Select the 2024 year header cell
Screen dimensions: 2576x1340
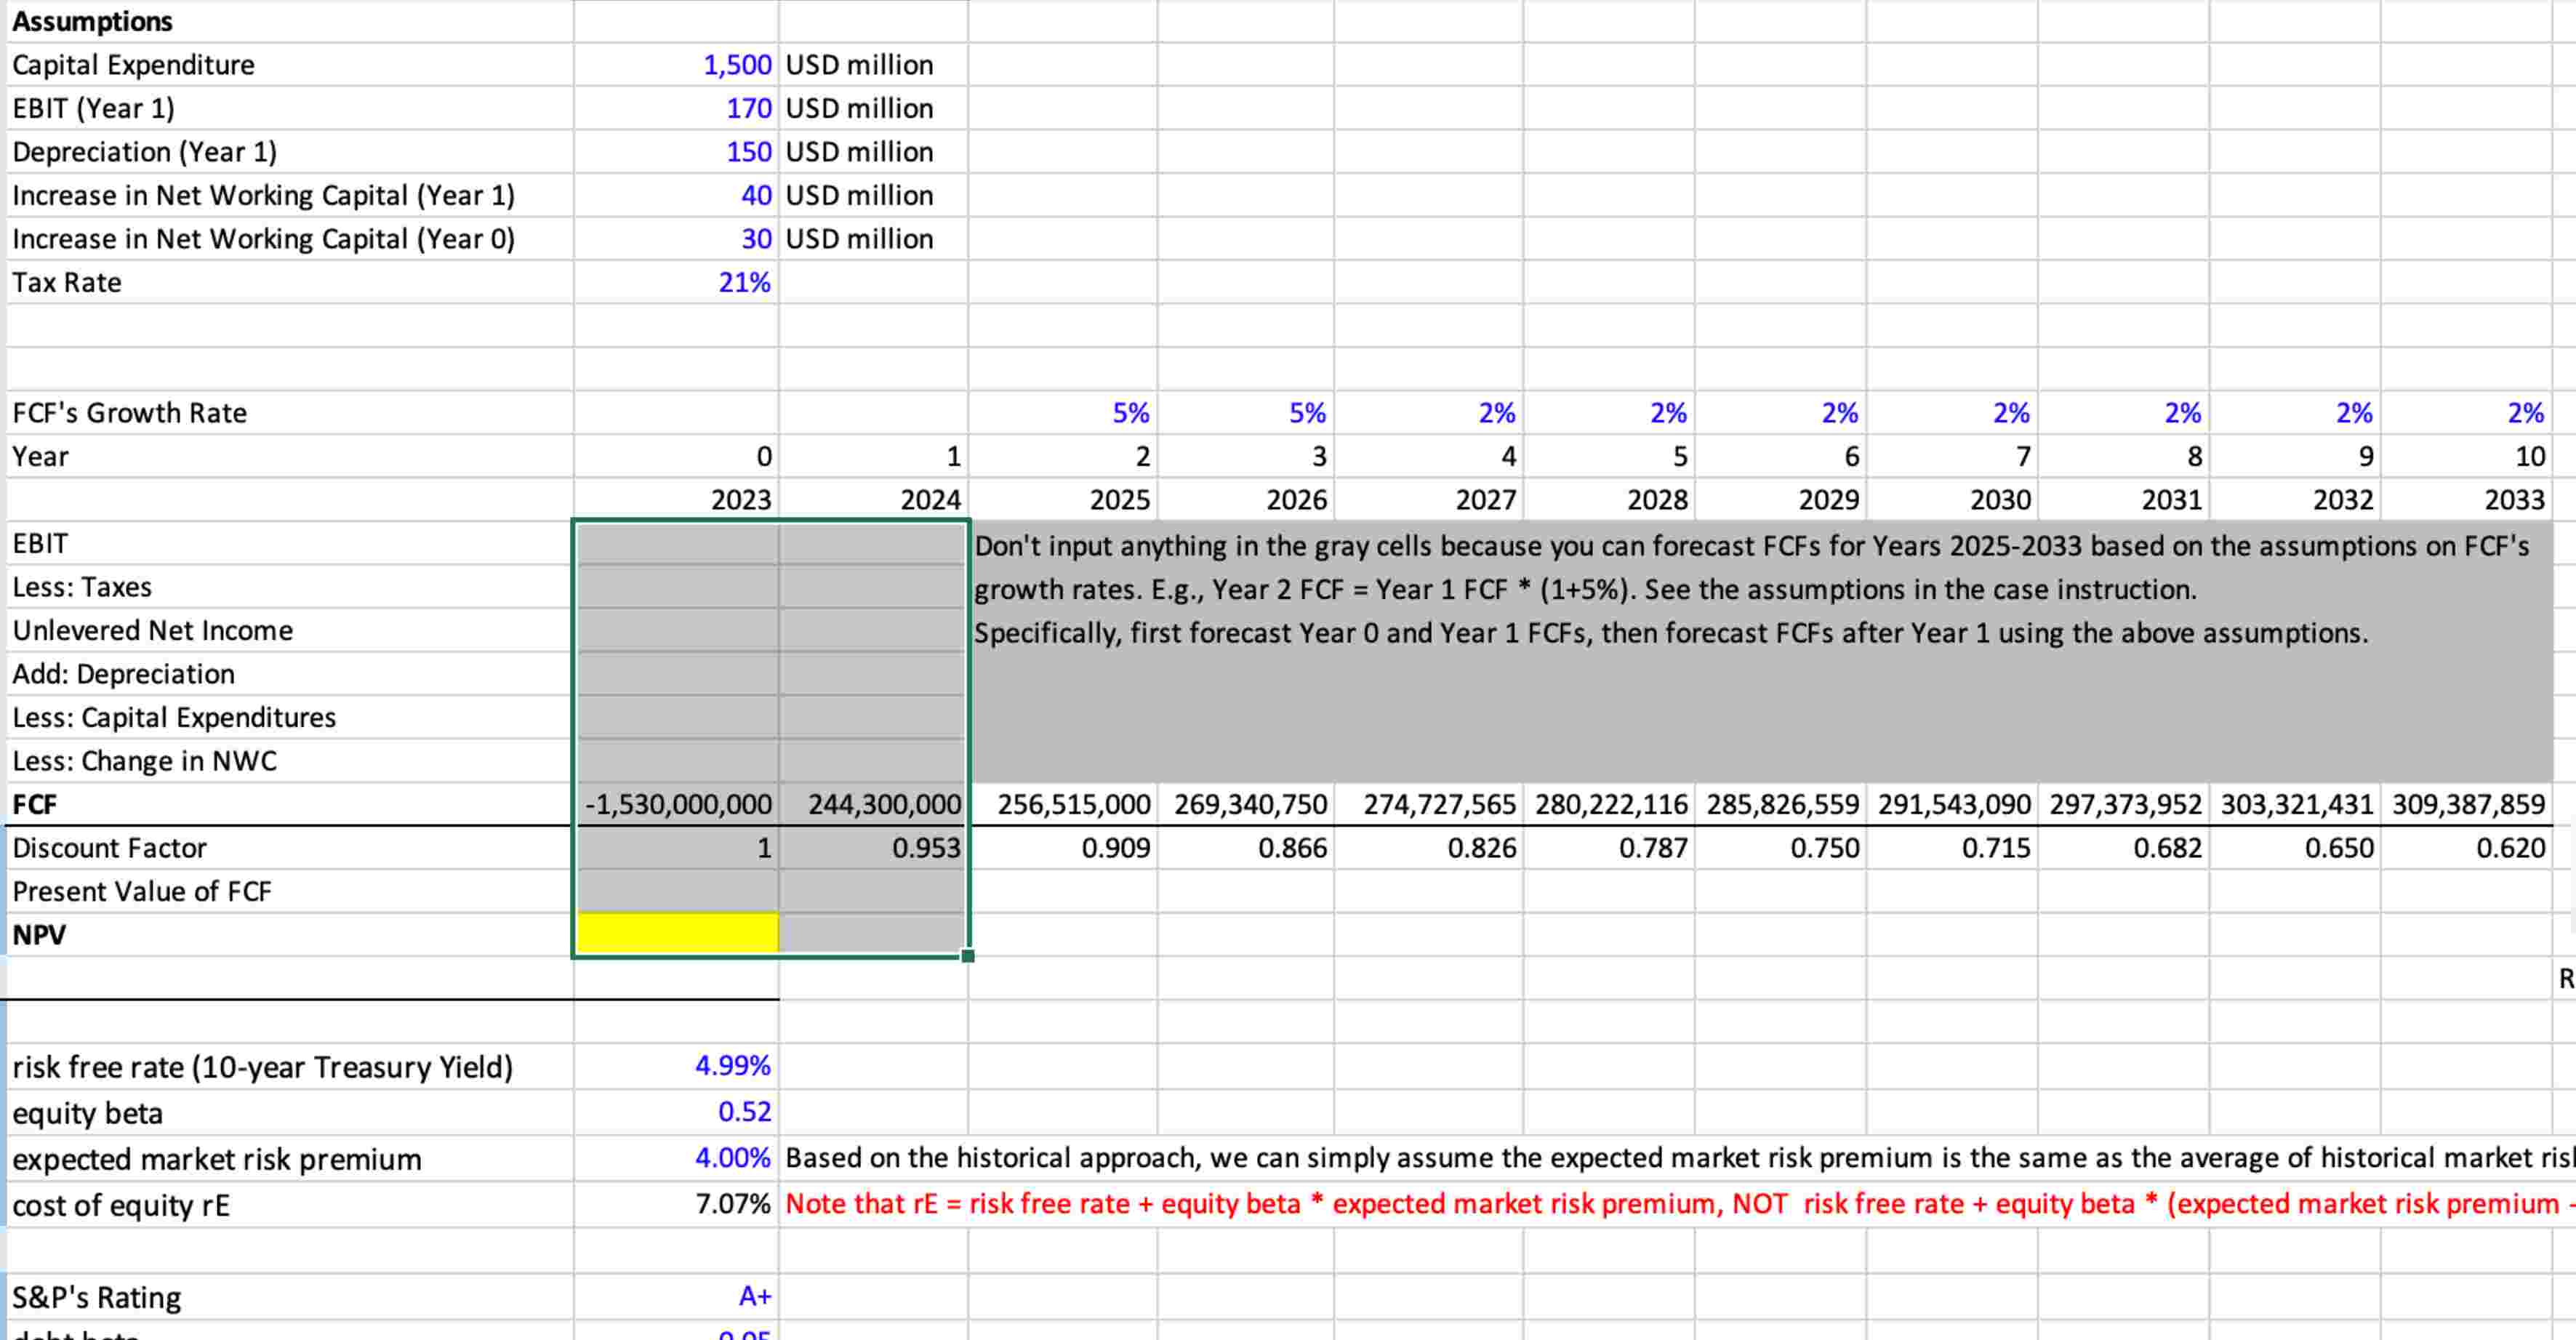click(x=929, y=499)
